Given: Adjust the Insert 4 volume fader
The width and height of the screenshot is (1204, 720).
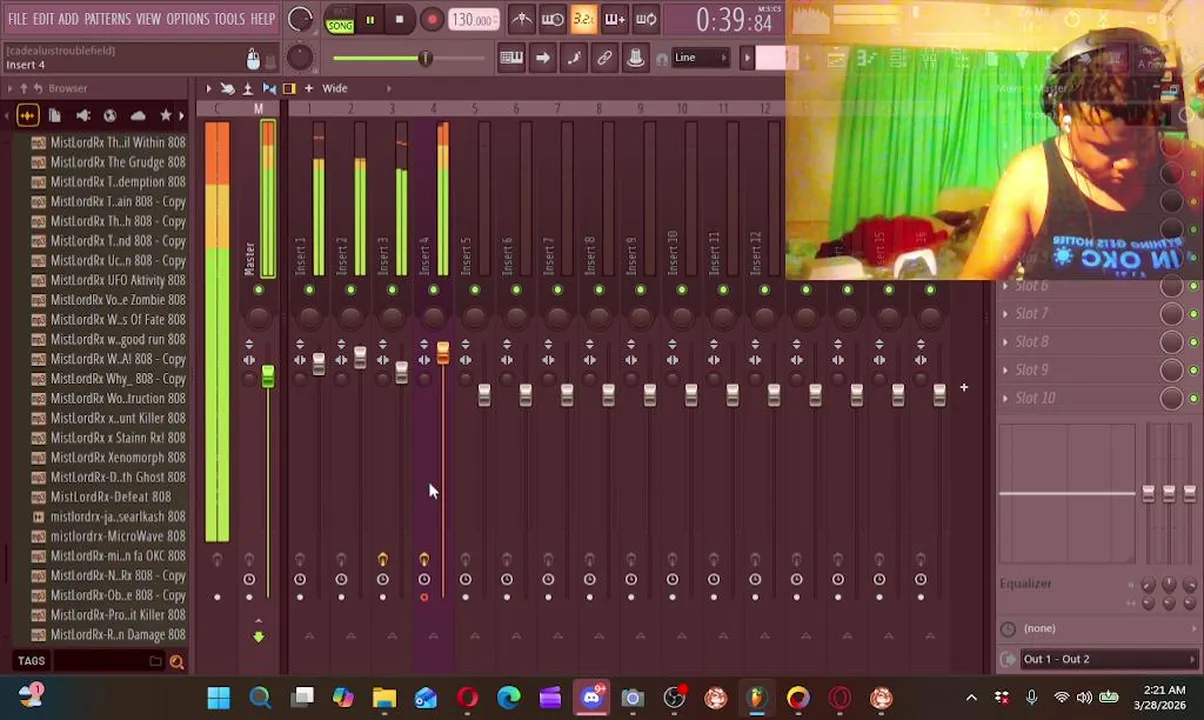Looking at the screenshot, I should pos(442,353).
